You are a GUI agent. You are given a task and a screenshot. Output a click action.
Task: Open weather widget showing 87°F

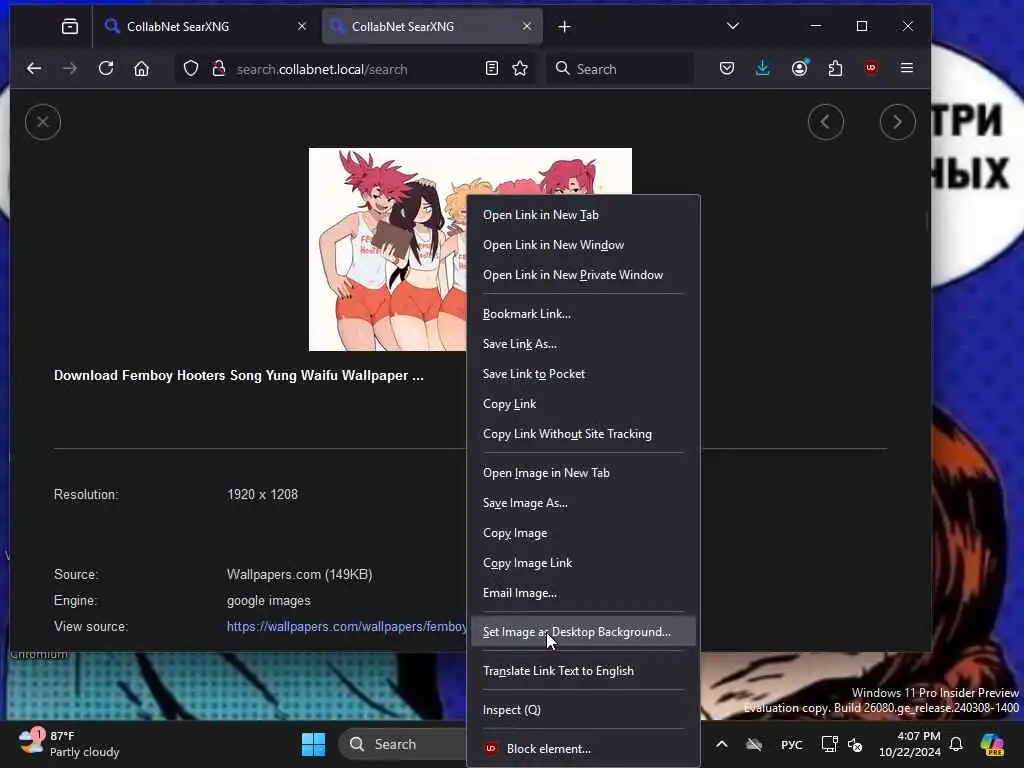click(x=69, y=744)
